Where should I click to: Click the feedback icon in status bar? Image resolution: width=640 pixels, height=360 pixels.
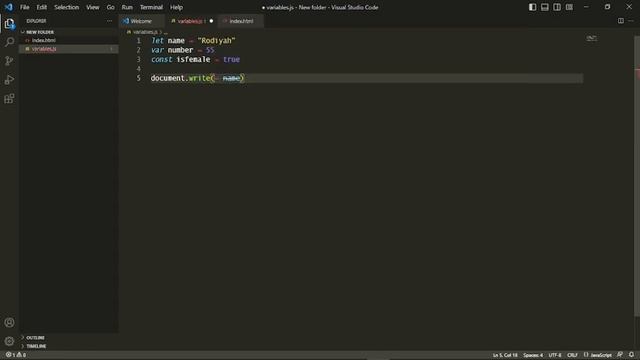pyautogui.click(x=620, y=355)
